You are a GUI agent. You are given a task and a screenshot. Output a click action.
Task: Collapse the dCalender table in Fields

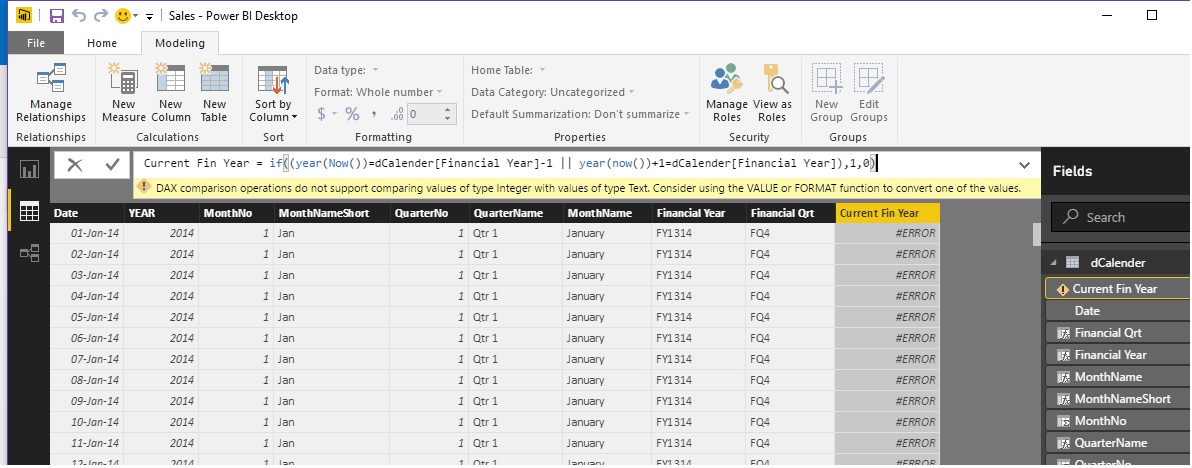1054,263
